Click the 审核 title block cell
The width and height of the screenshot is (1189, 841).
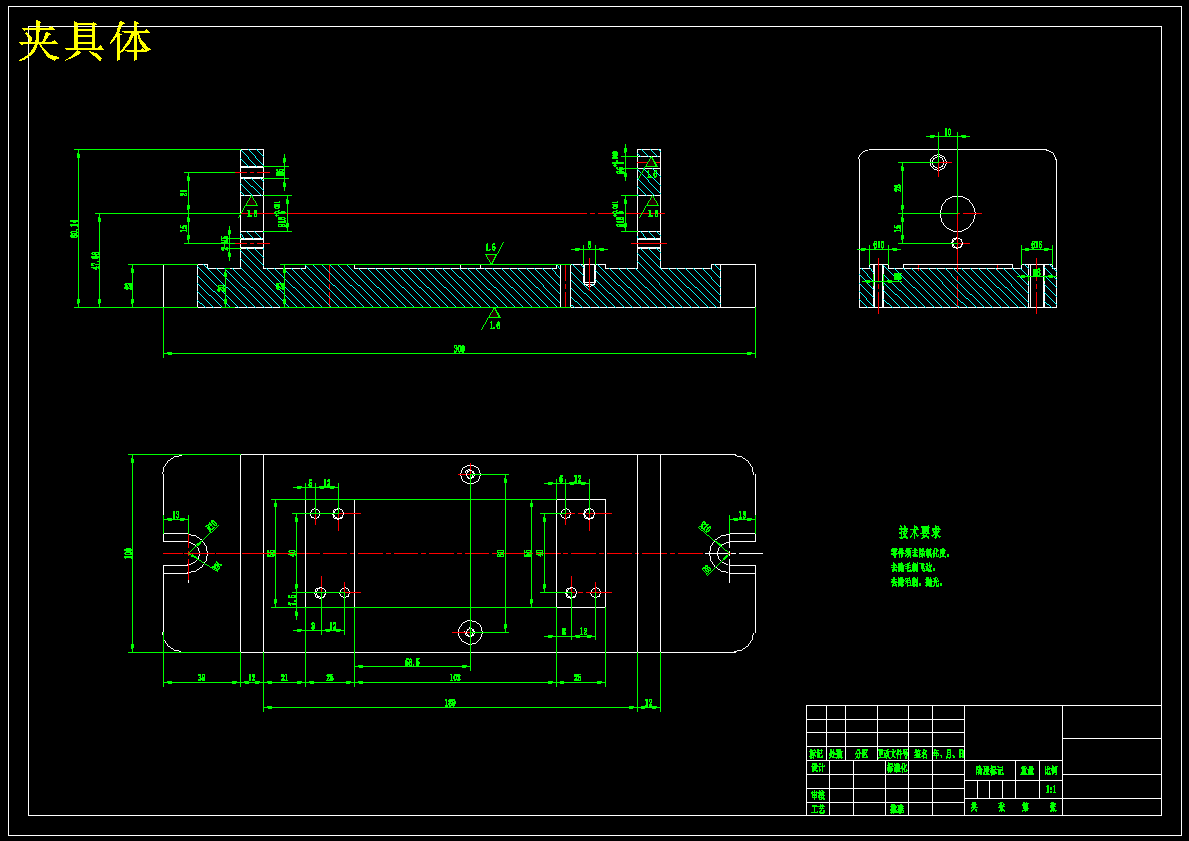click(x=817, y=795)
